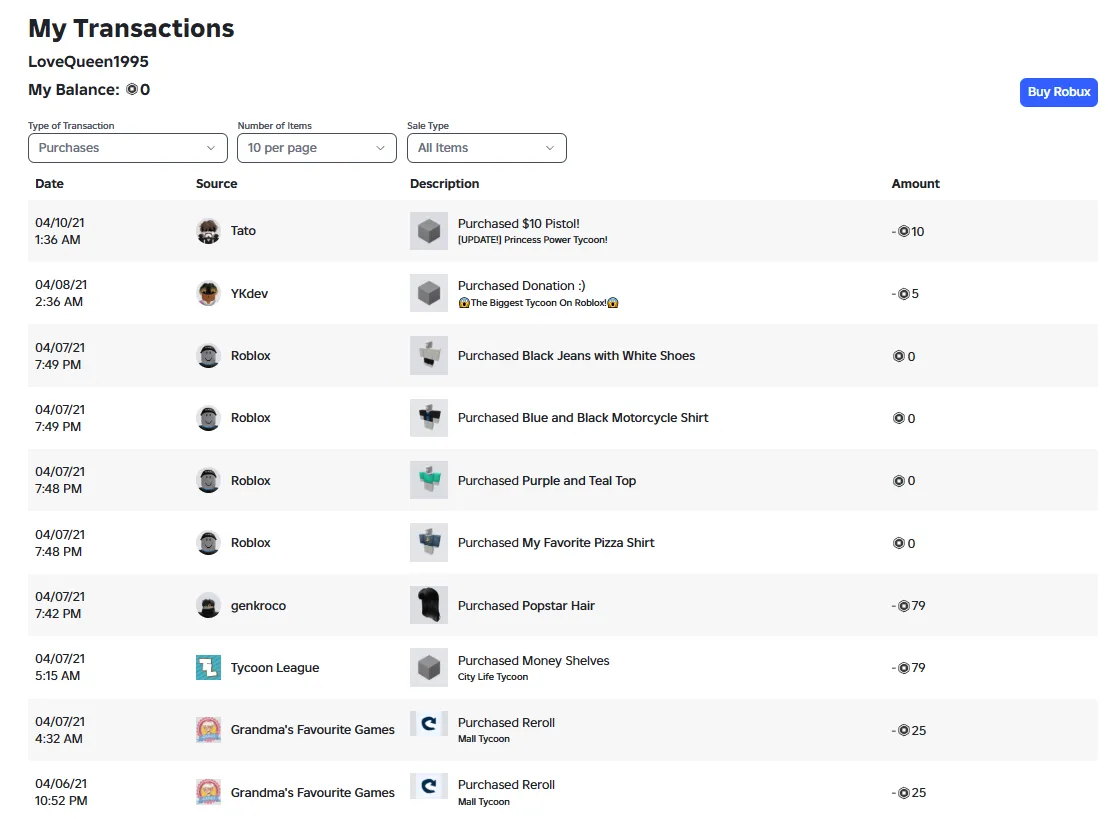Viewport: 1108px width, 819px height.
Task: Click 'The Biggest Tycoon On Roblox!' game link
Action: tap(538, 302)
